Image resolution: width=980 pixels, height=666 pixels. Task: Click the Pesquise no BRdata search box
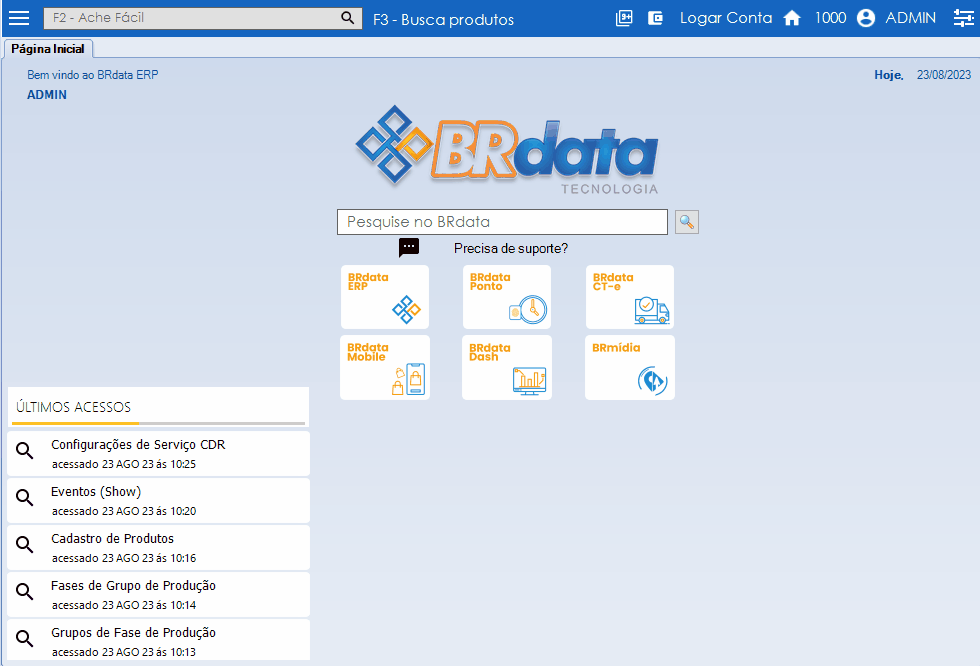pyautogui.click(x=502, y=222)
